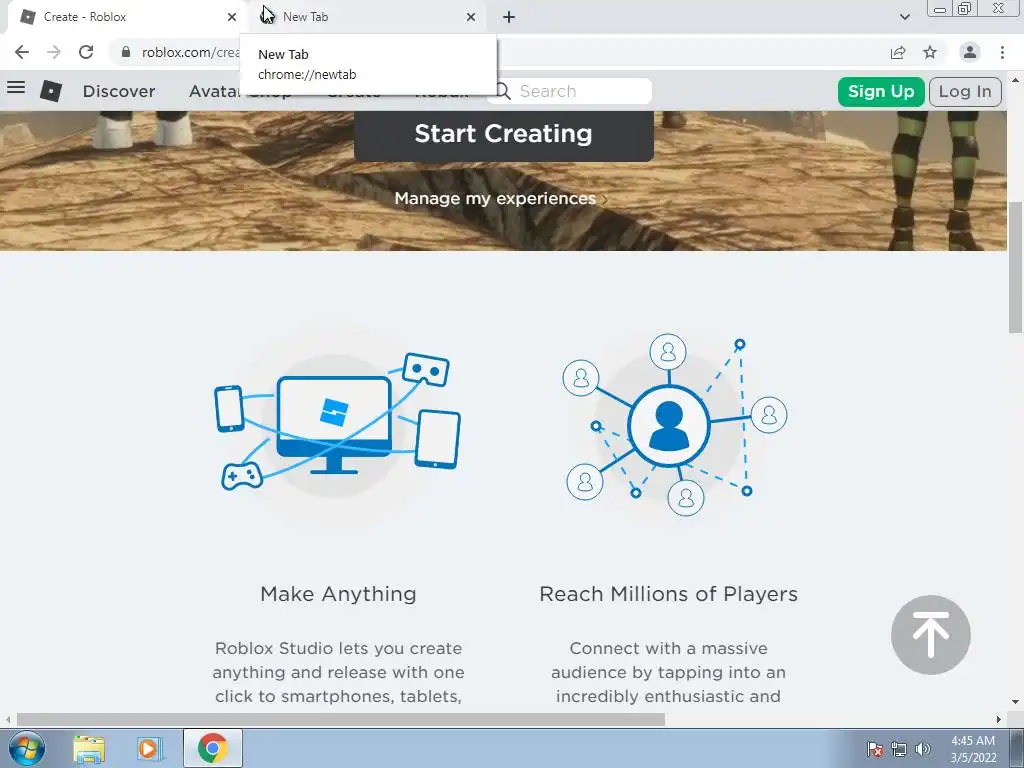Click the Sign Up button
This screenshot has height=768, width=1024.
(x=881, y=91)
